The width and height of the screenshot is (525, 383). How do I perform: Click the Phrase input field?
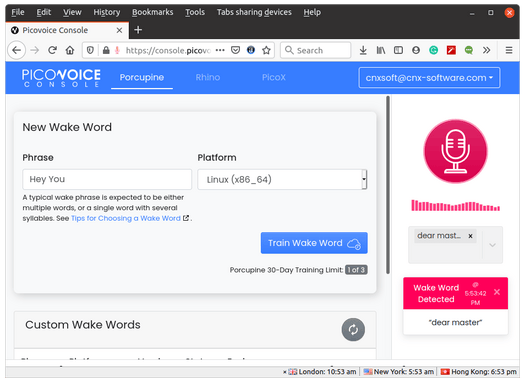tap(107, 179)
